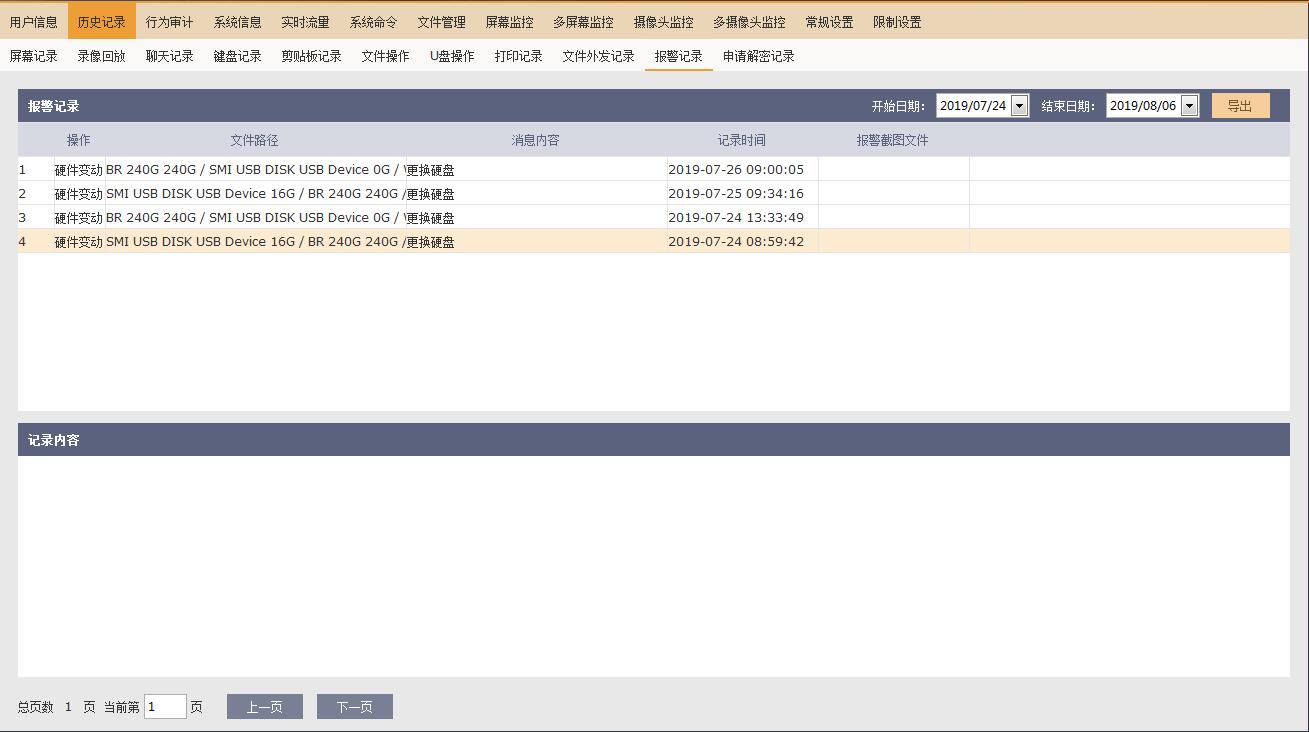Viewport: 1309px width, 732px height.
Task: Open the 文件外发记录 sub-tab
Action: pos(598,56)
